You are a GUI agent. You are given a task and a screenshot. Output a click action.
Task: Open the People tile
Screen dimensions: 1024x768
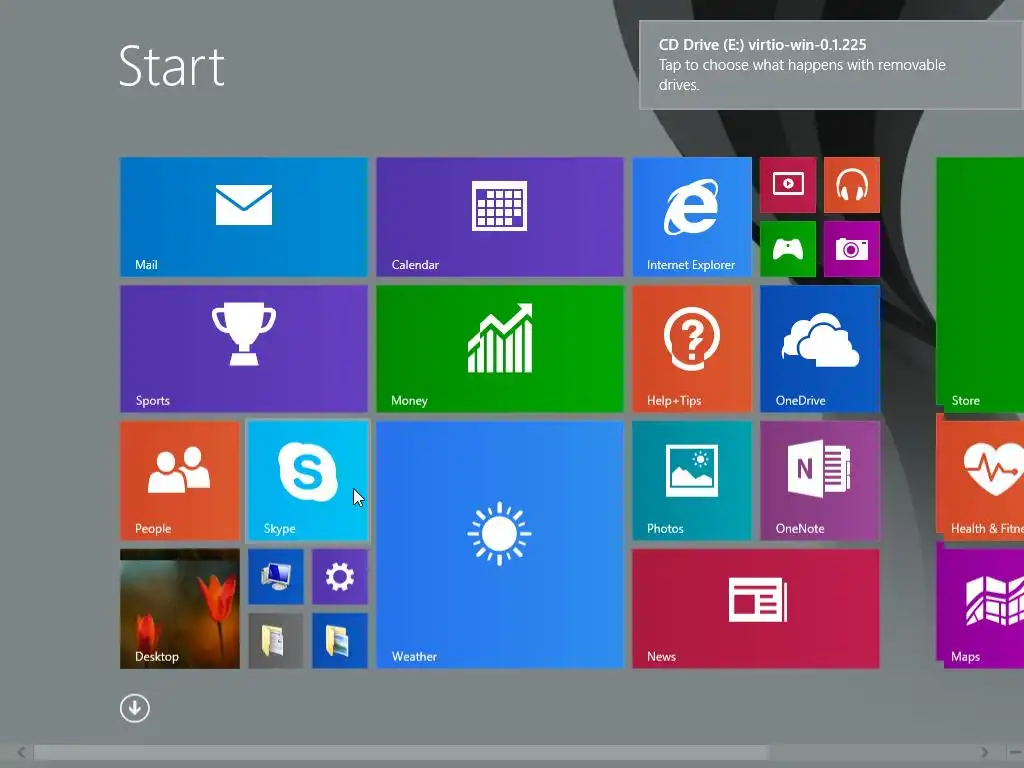coord(180,481)
